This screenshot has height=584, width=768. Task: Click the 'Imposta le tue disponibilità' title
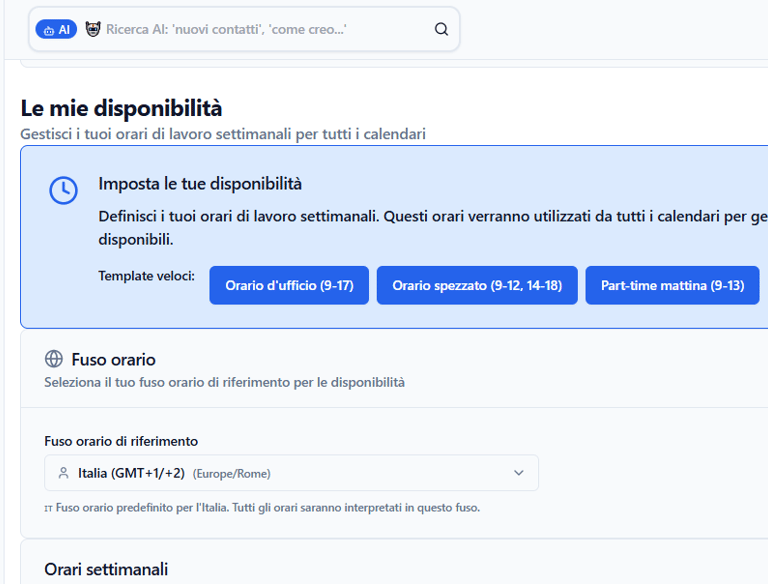coord(200,184)
